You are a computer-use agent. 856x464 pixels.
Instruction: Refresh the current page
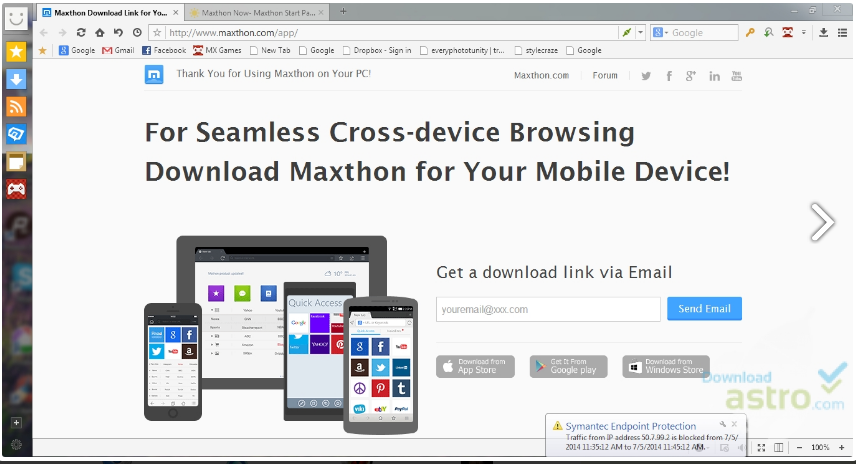[x=81, y=33]
